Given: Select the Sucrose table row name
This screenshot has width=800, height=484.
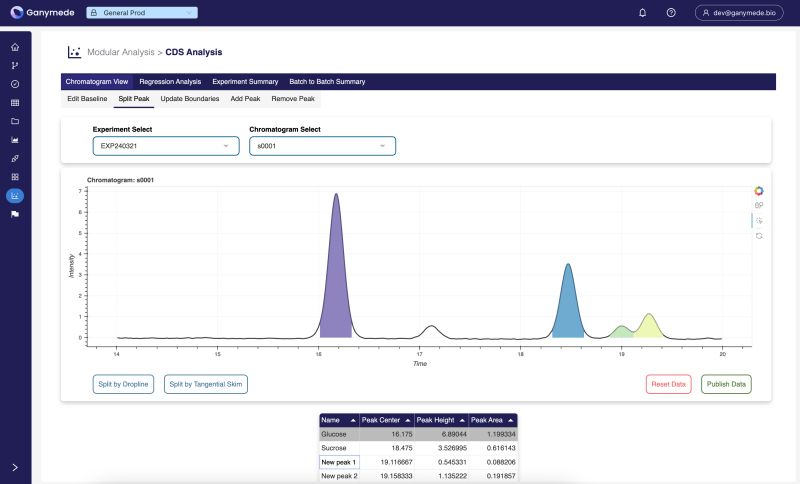Looking at the screenshot, I should [x=339, y=448].
